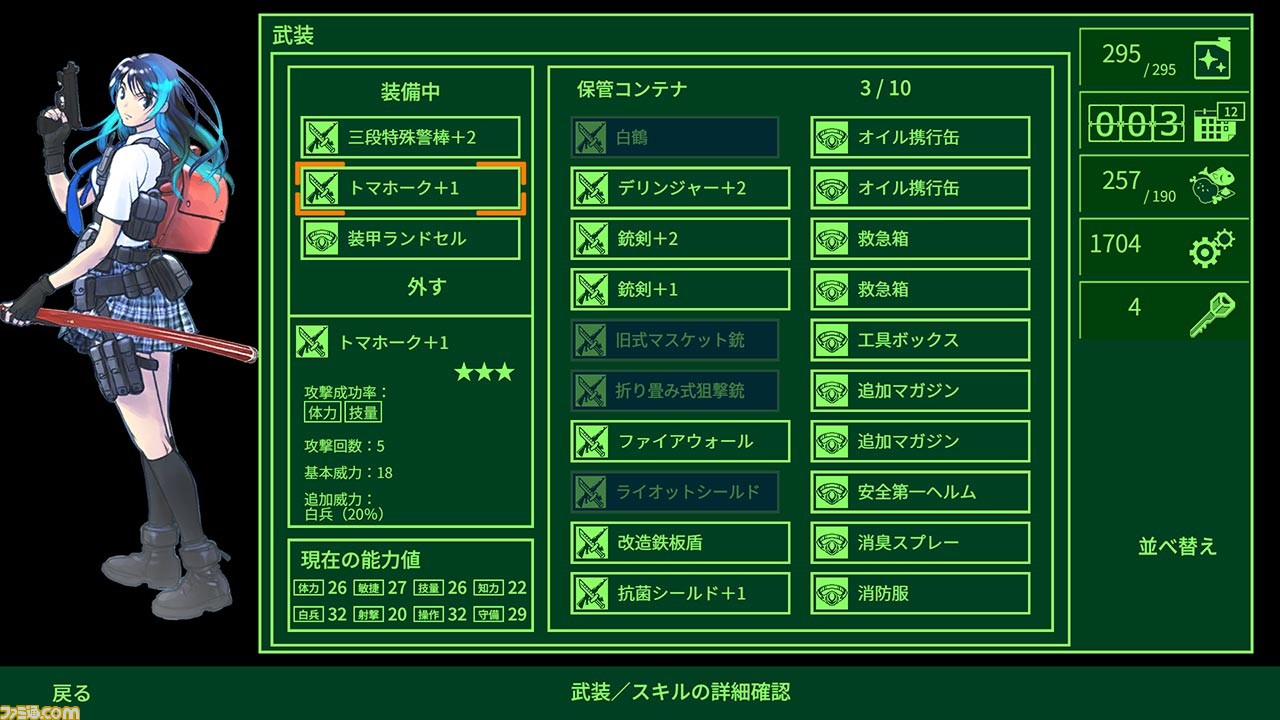The height and width of the screenshot is (720, 1280).
Task: Select equipped 三段特殊警棒+2 slot
Action: tap(410, 137)
